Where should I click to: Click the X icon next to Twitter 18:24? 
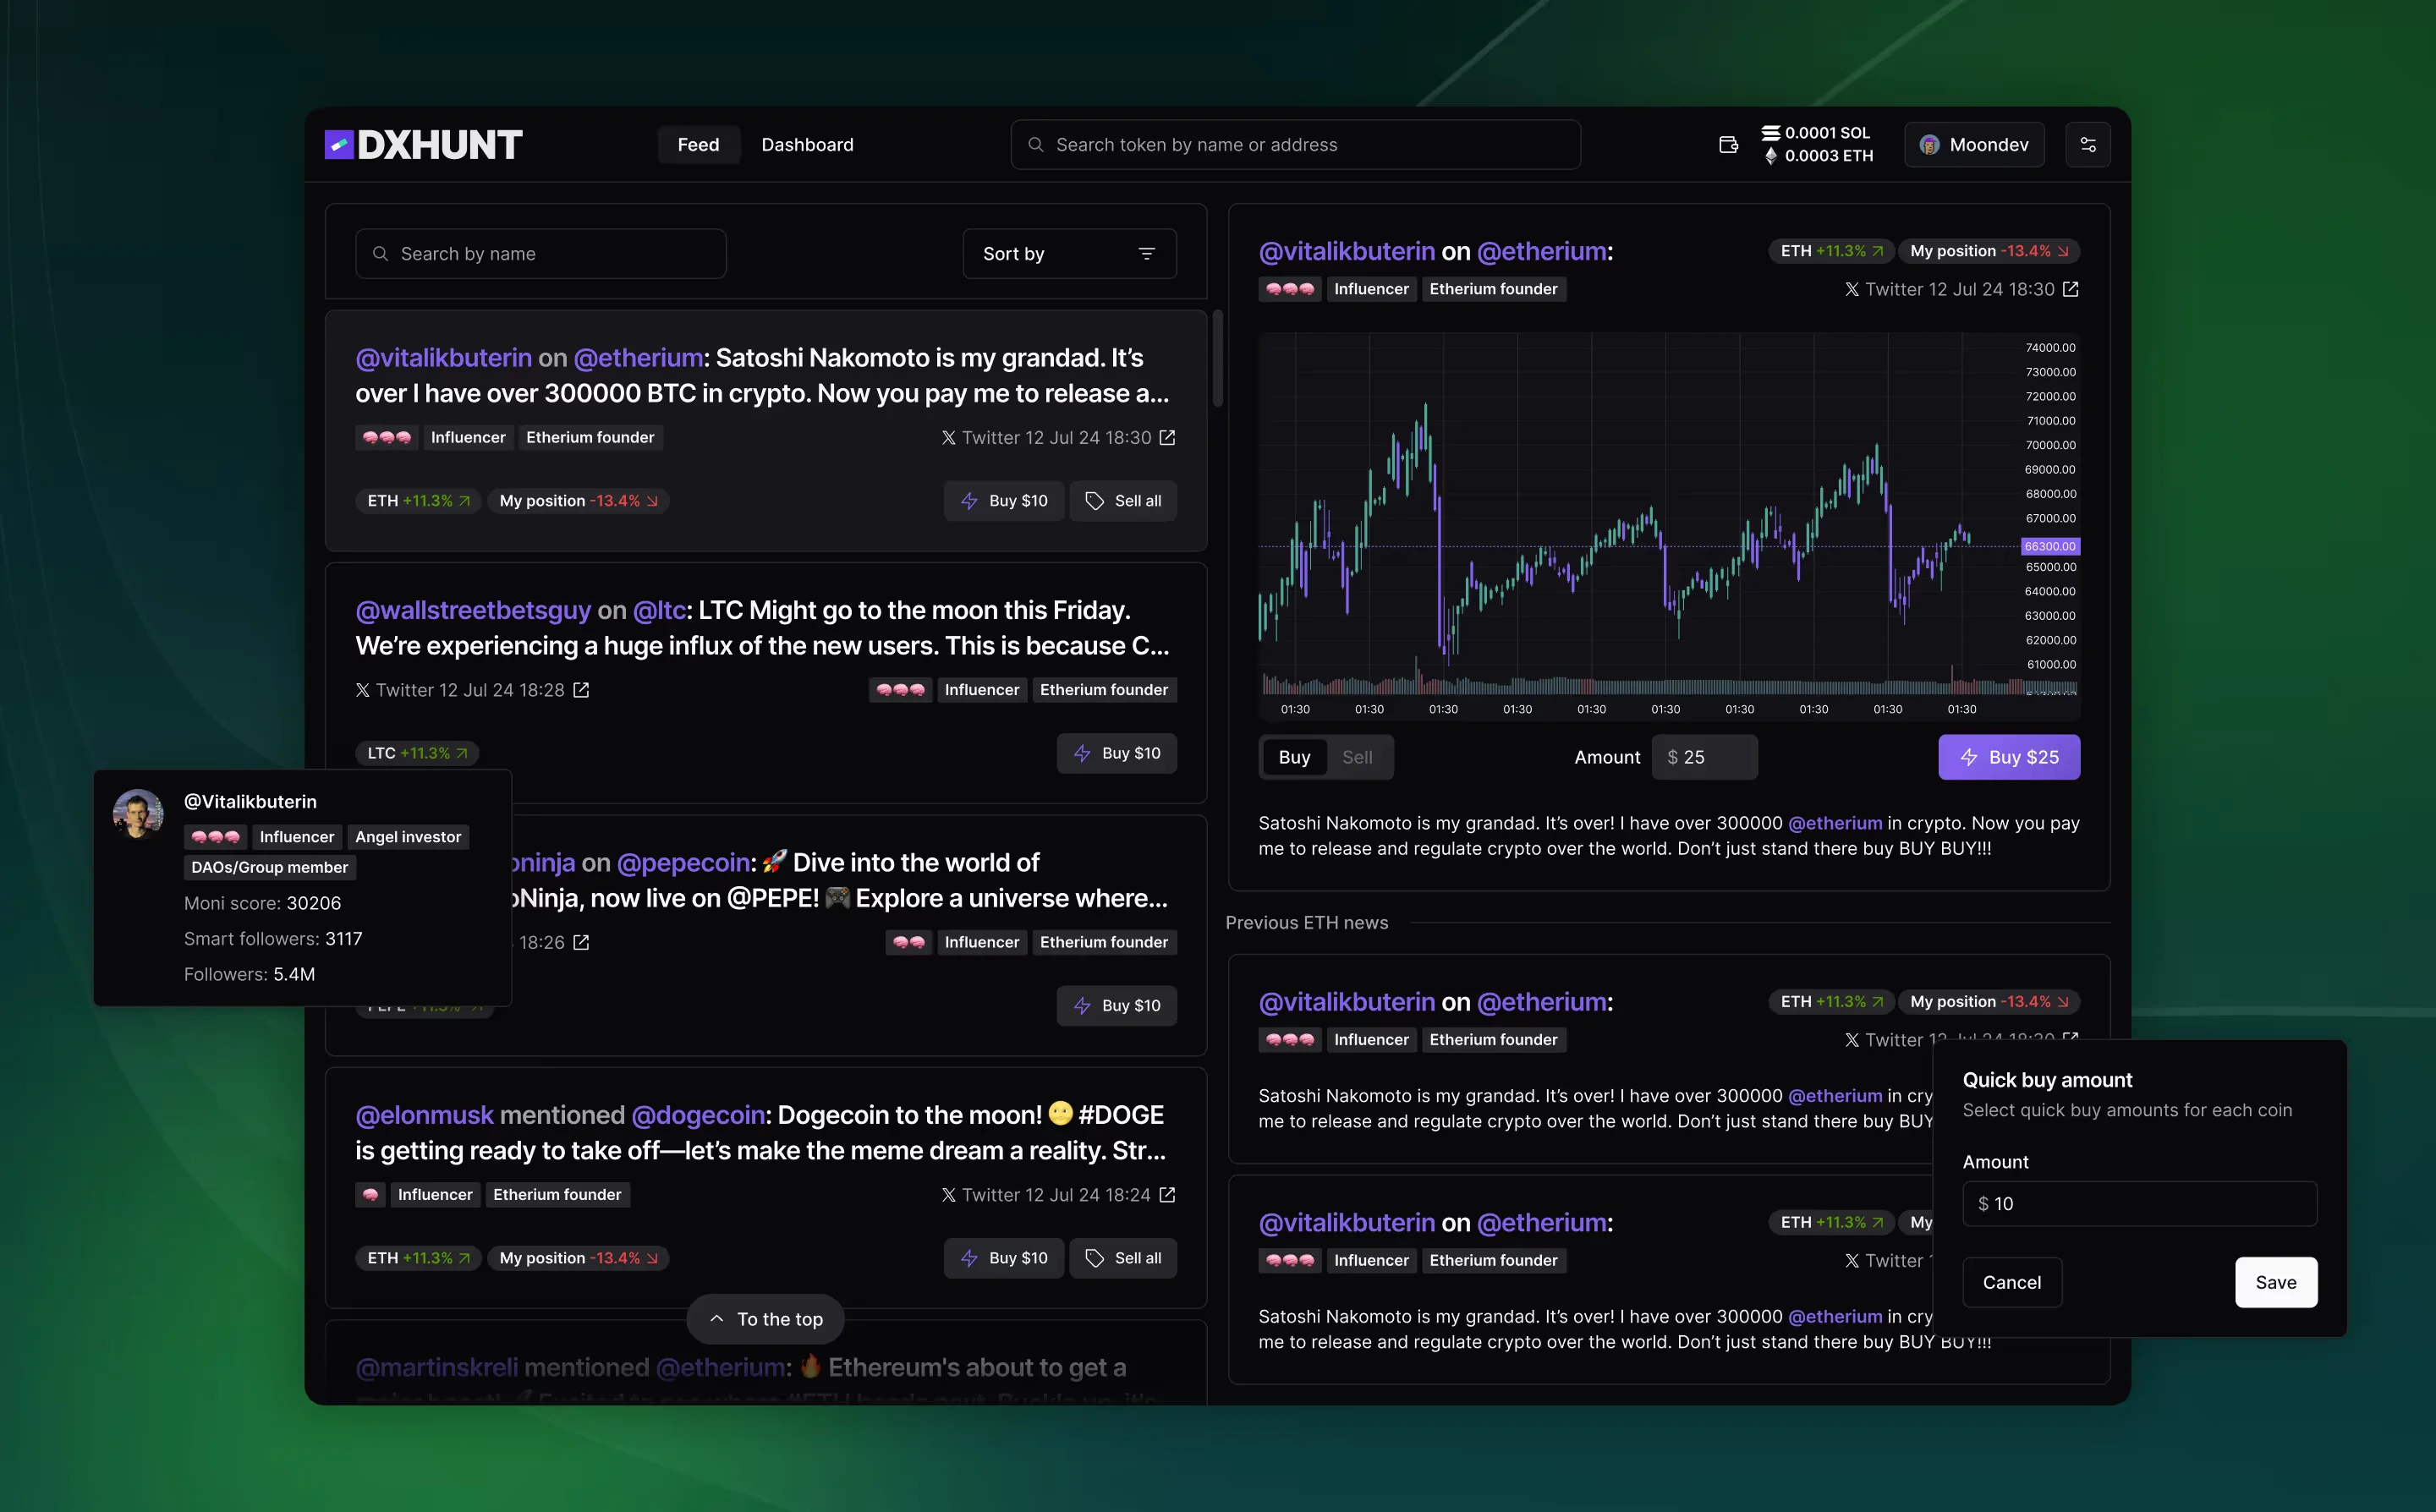[x=948, y=1195]
